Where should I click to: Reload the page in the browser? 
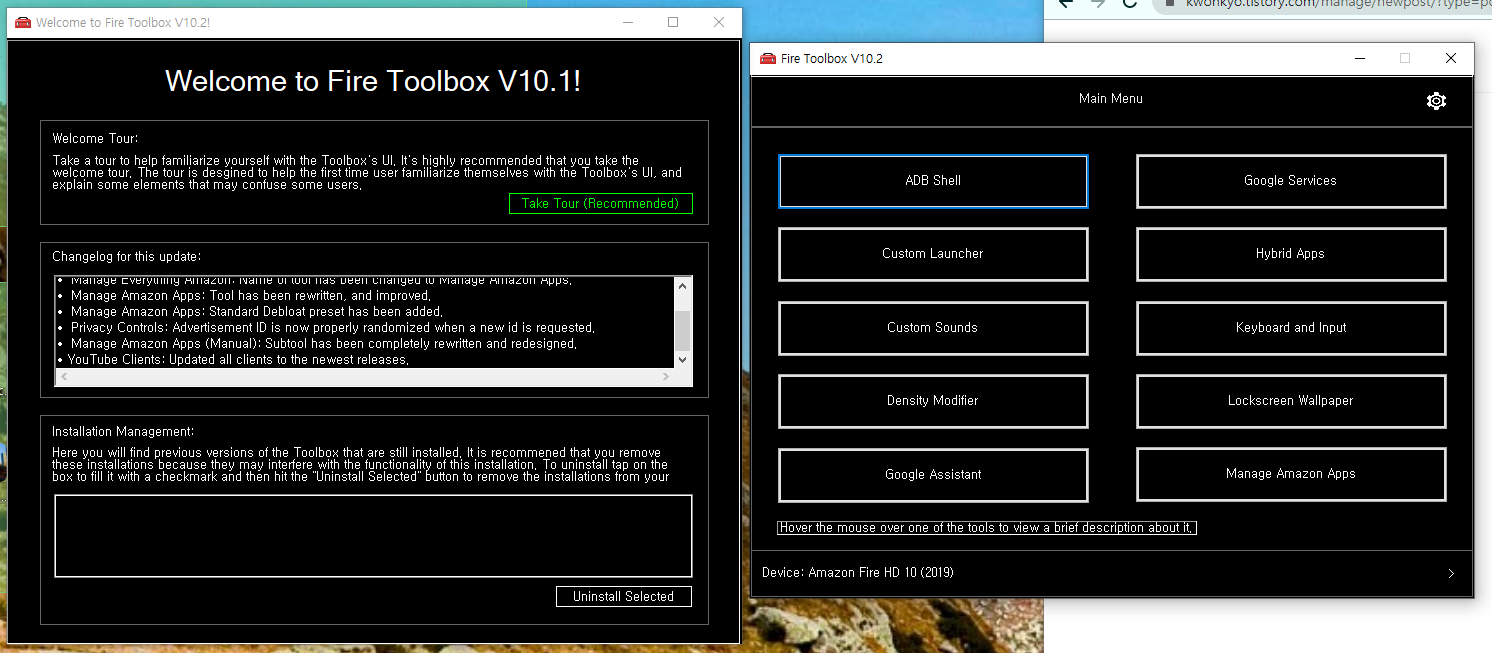[x=1130, y=4]
